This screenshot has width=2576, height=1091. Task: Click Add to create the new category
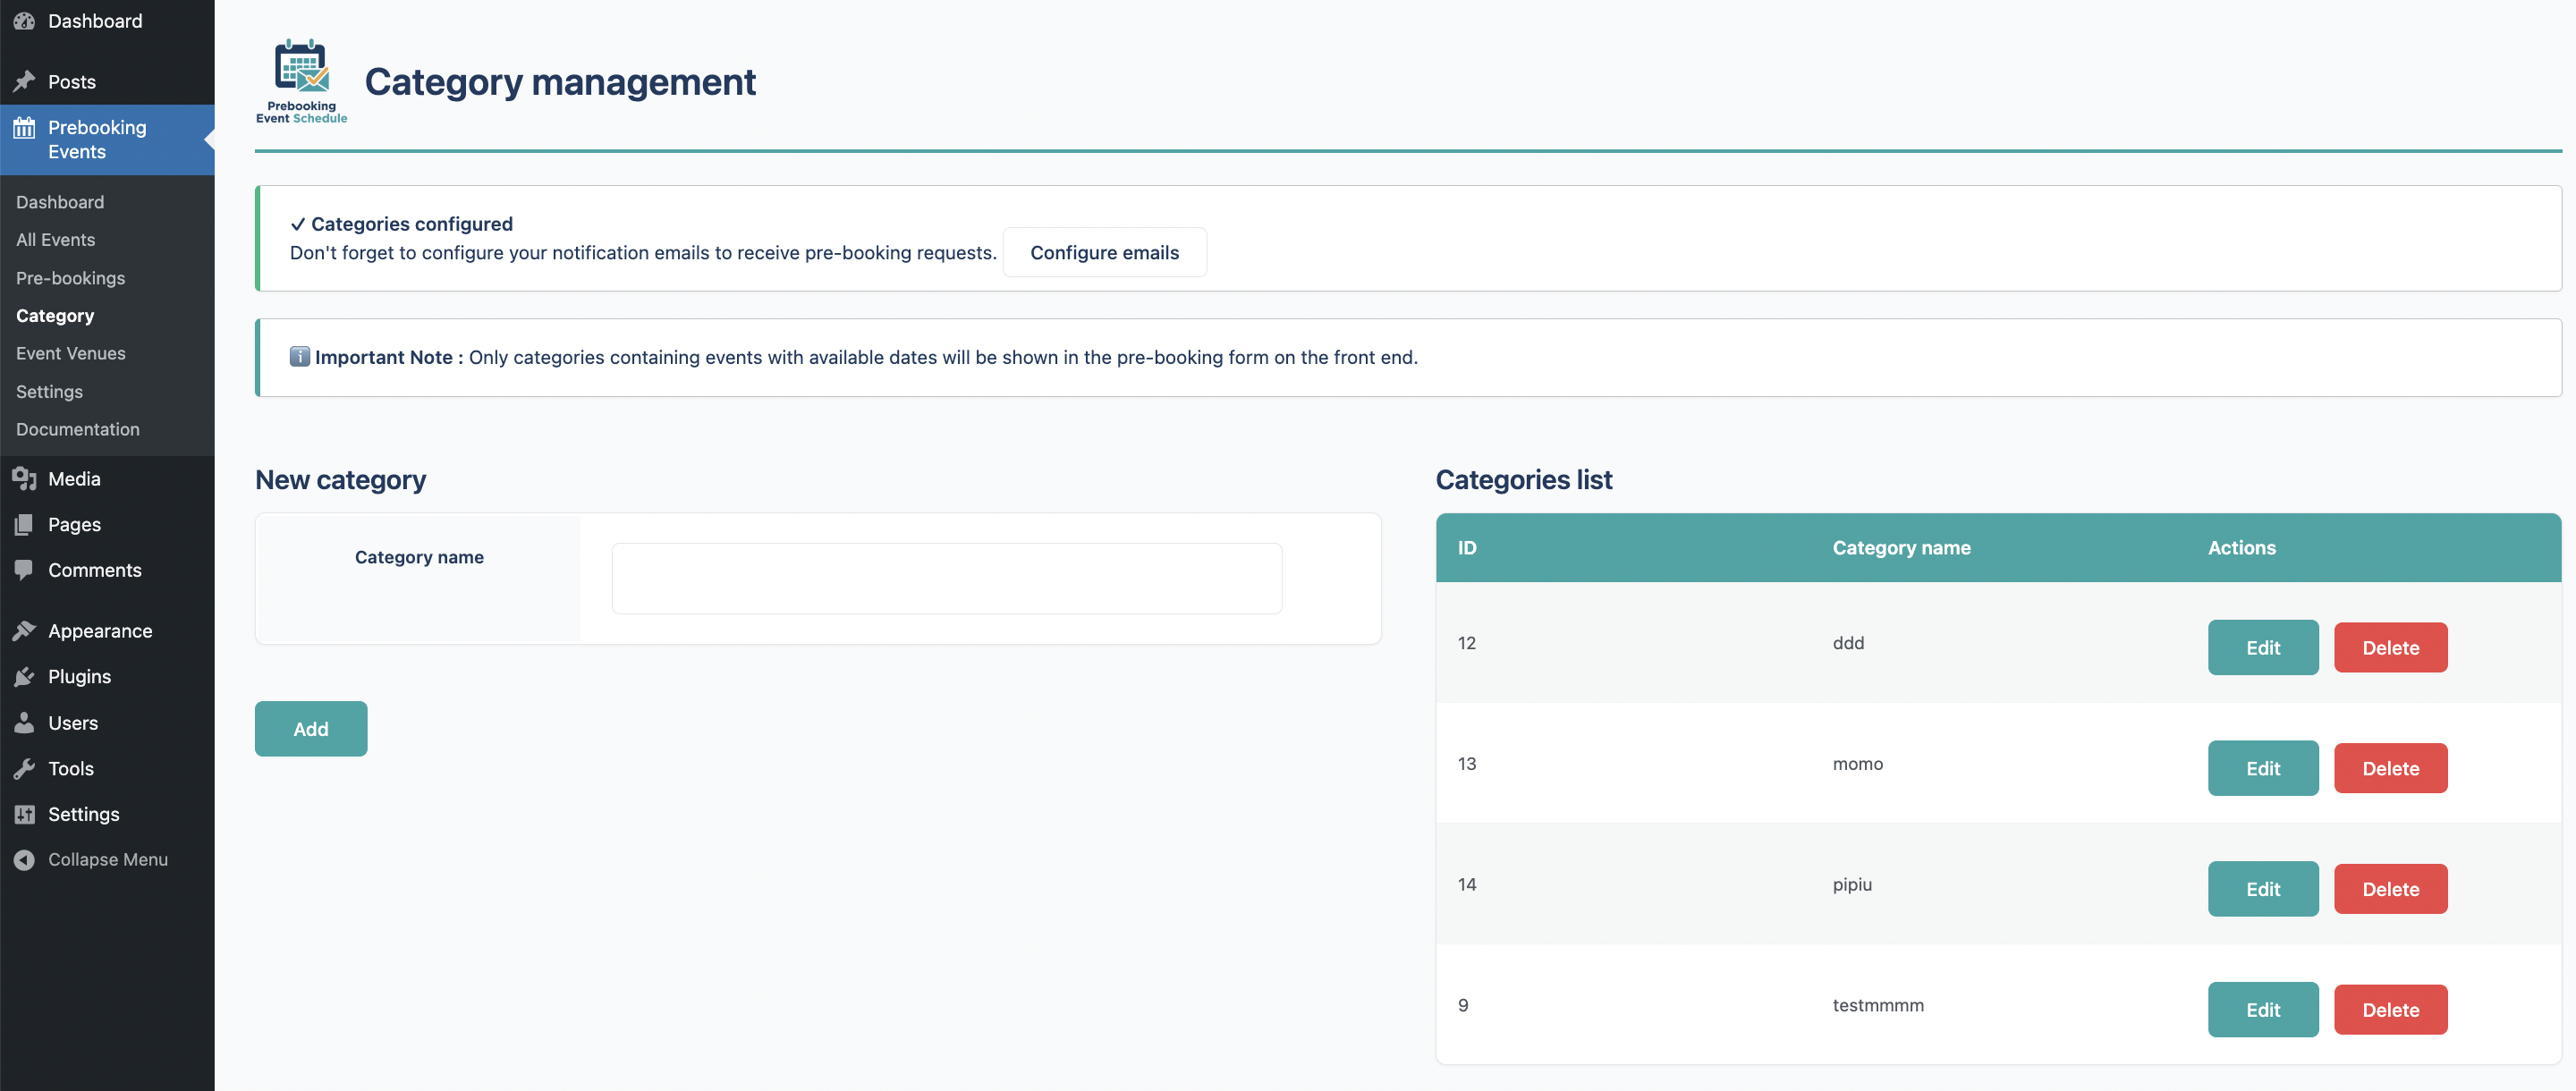click(310, 728)
